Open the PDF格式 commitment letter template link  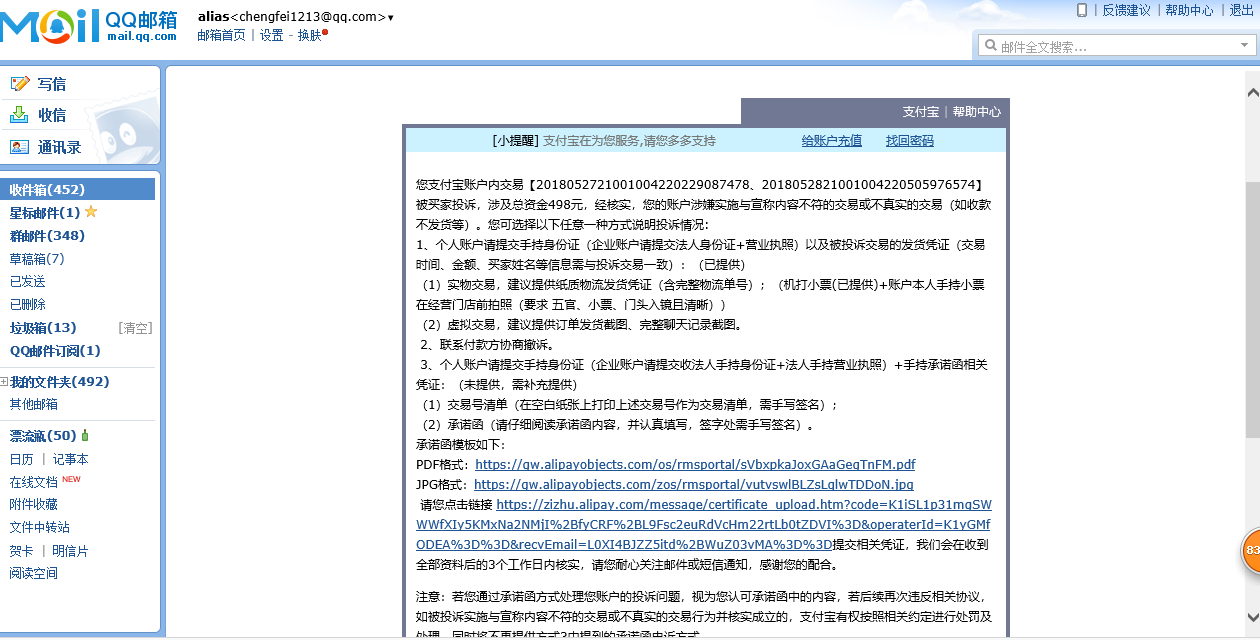(x=695, y=465)
